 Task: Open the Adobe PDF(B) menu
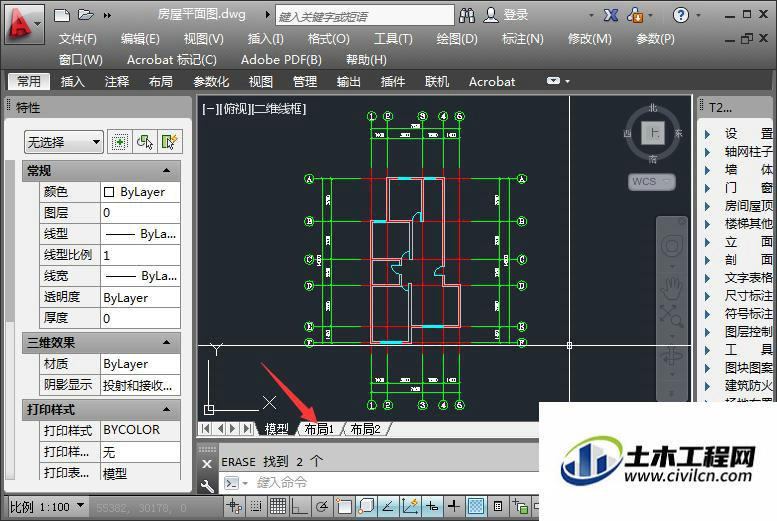(x=281, y=60)
